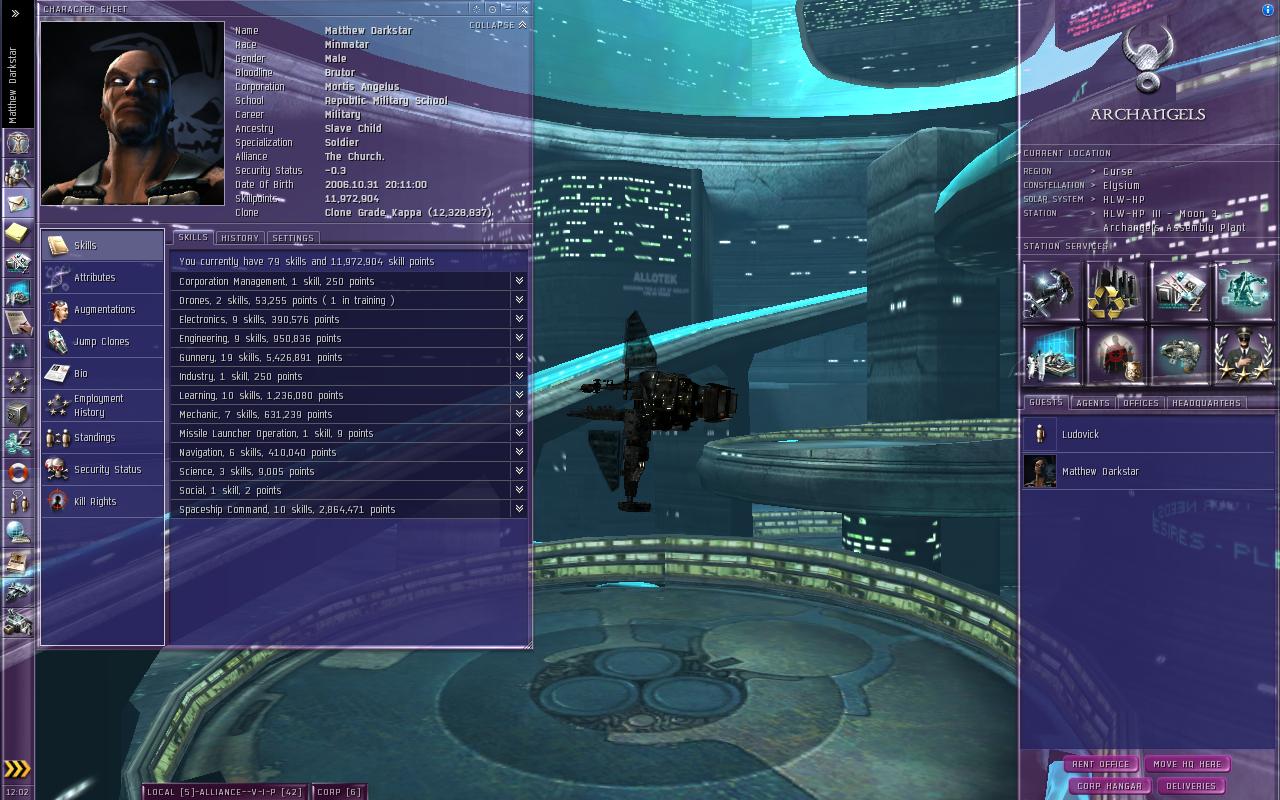Pin the Character Sheet window with circle icon

click(x=492, y=9)
